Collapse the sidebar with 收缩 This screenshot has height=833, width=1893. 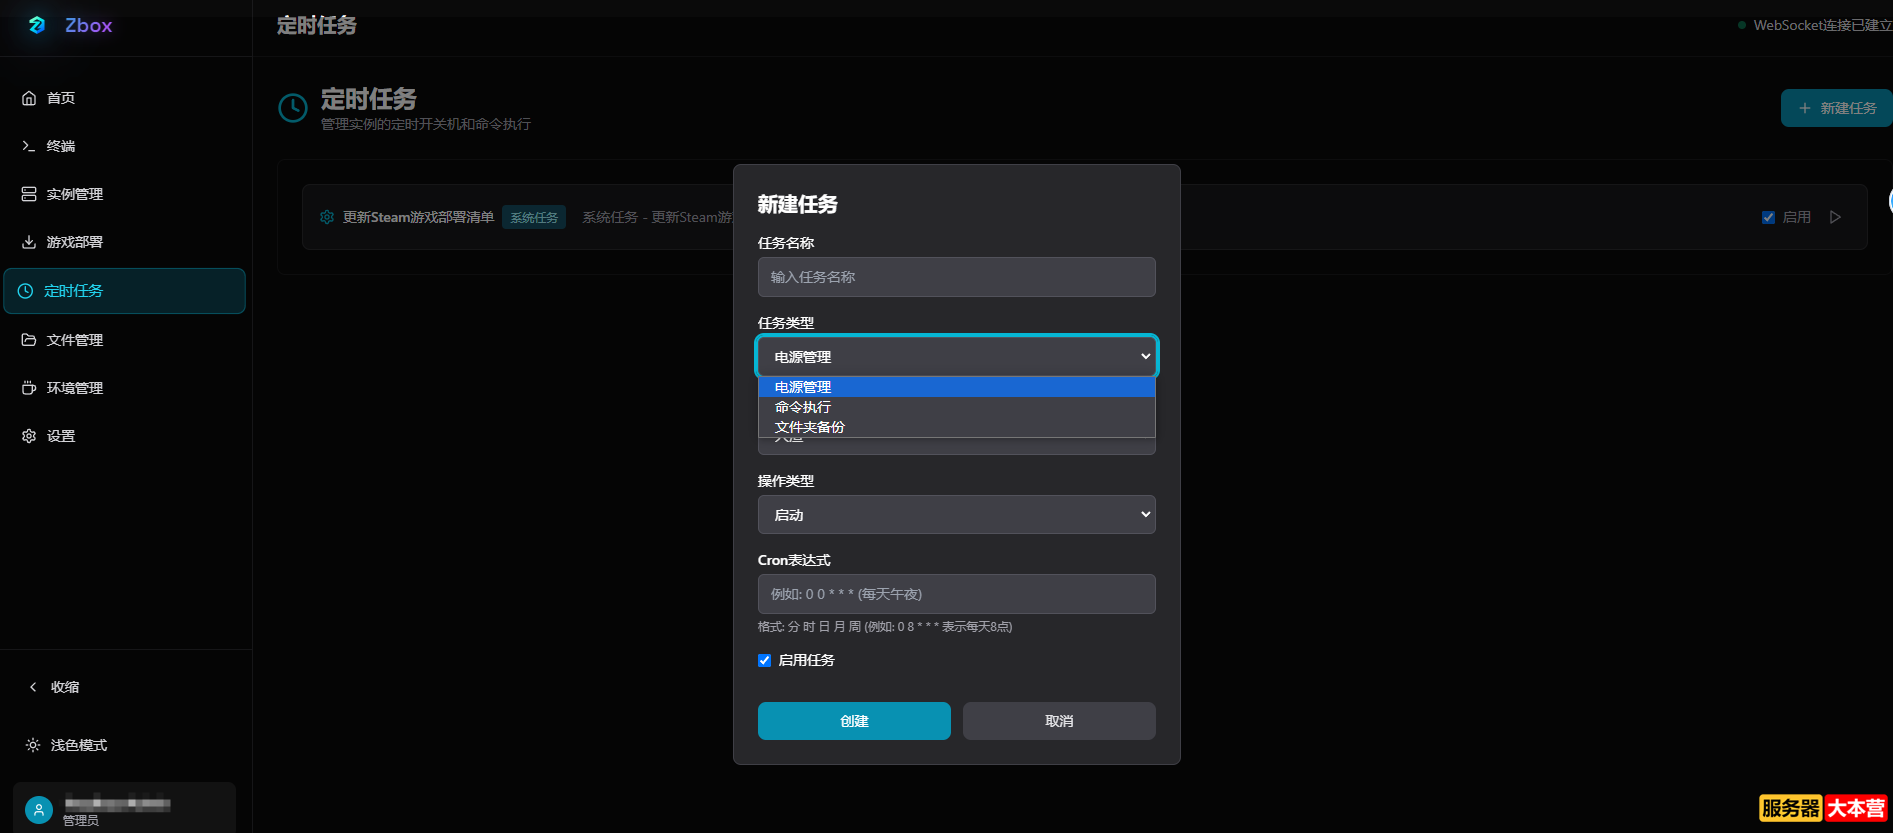pyautogui.click(x=55, y=687)
